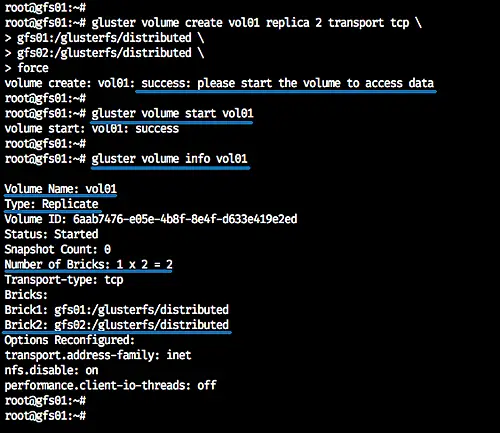
Task: Click the Volume ID value 6aab7476-e05e
Action: pyautogui.click(x=185, y=219)
